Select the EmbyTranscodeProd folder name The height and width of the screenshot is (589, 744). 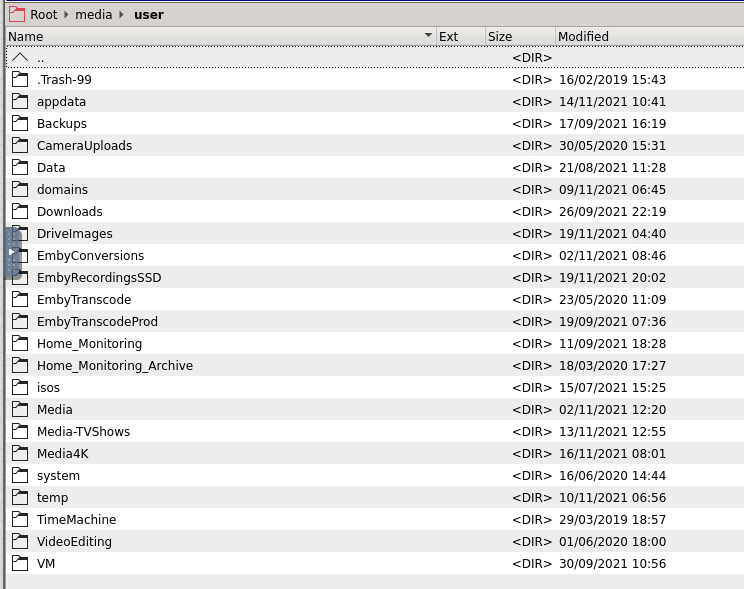pos(97,321)
